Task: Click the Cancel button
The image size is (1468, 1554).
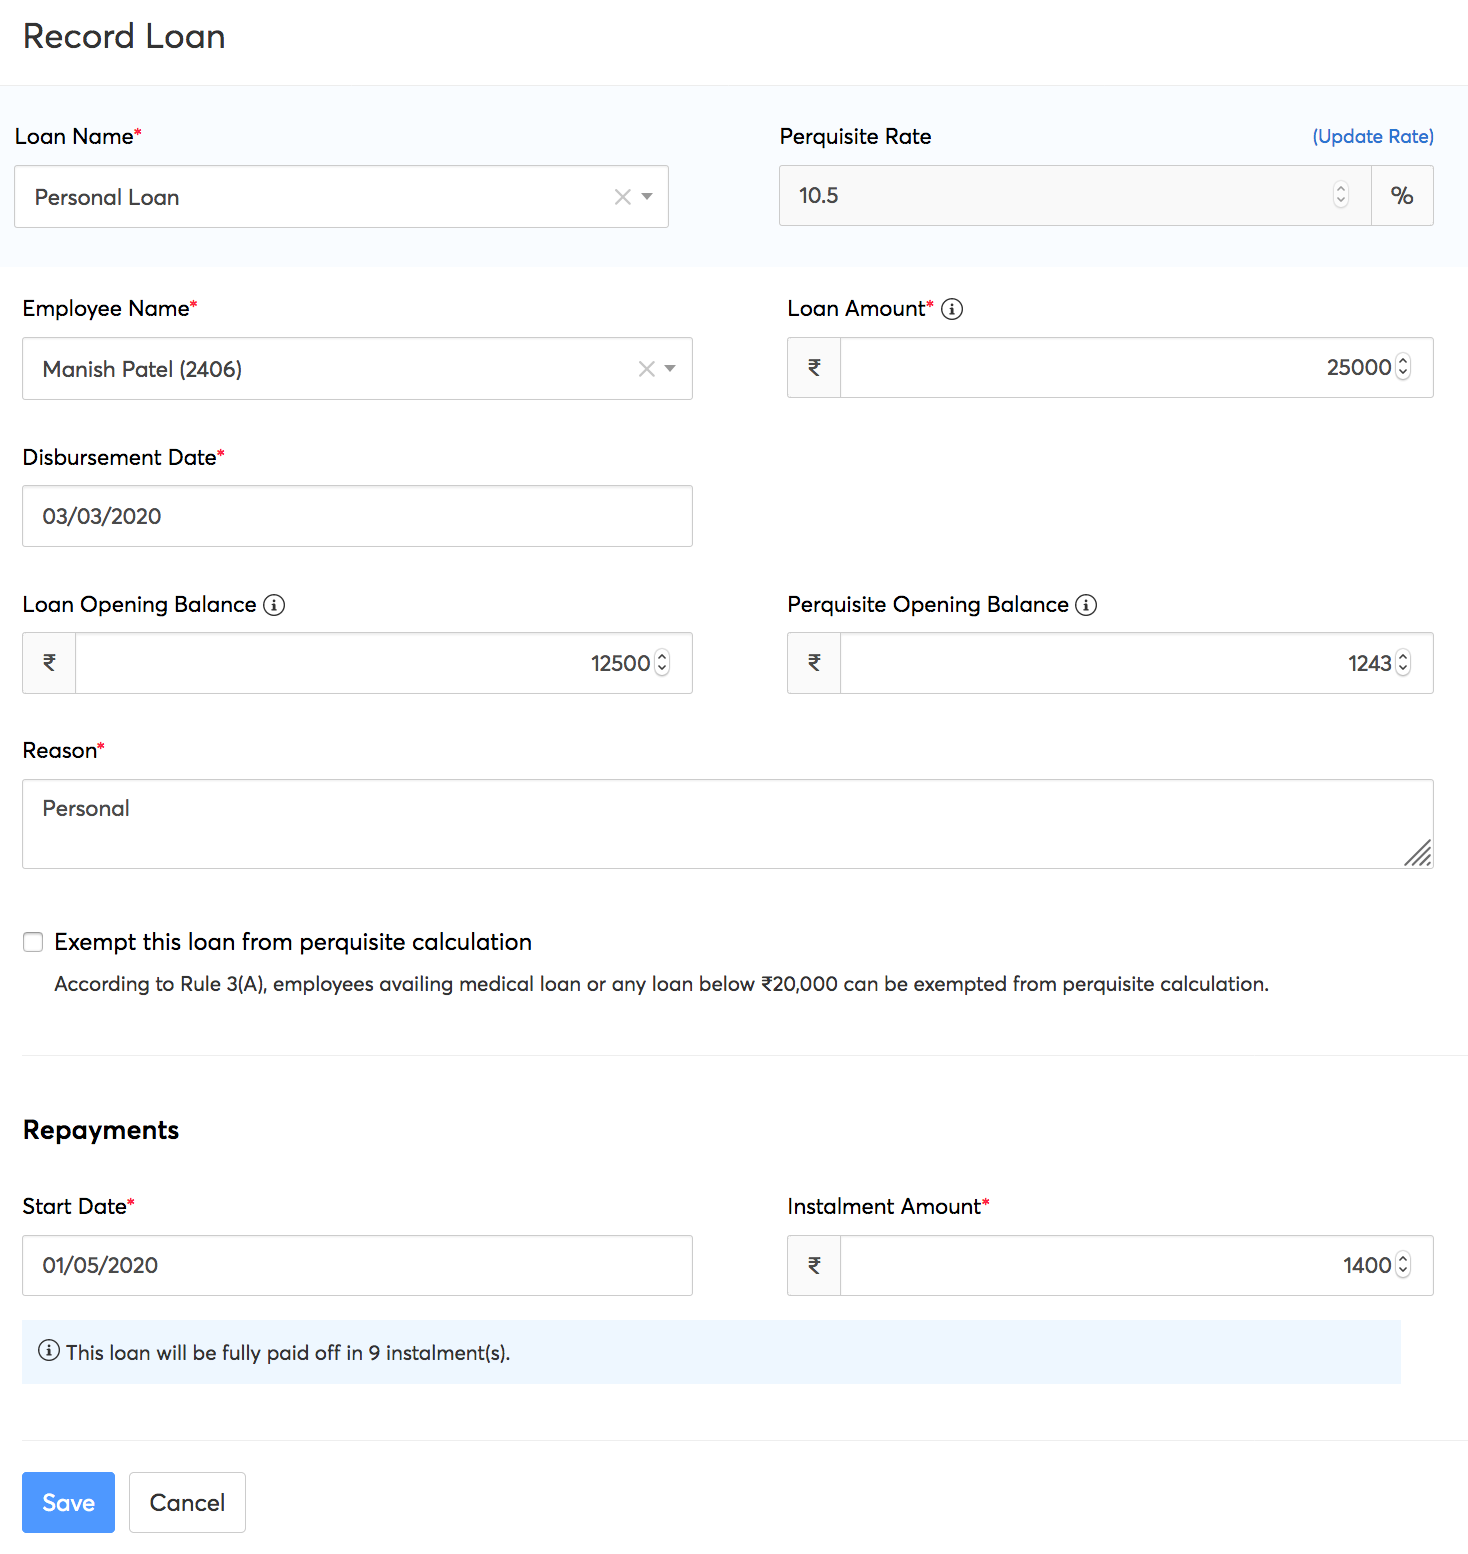Action: click(x=187, y=1502)
